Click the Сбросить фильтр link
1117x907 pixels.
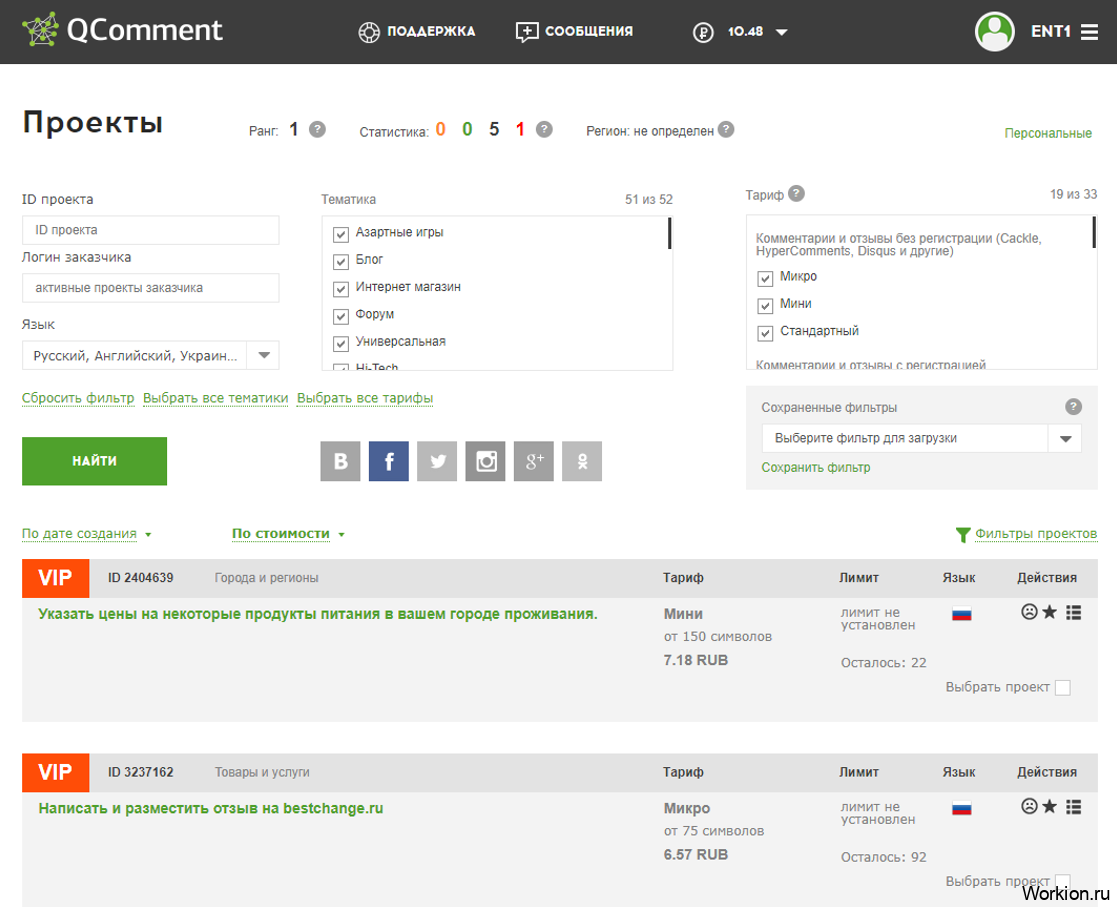pyautogui.click(x=78, y=398)
